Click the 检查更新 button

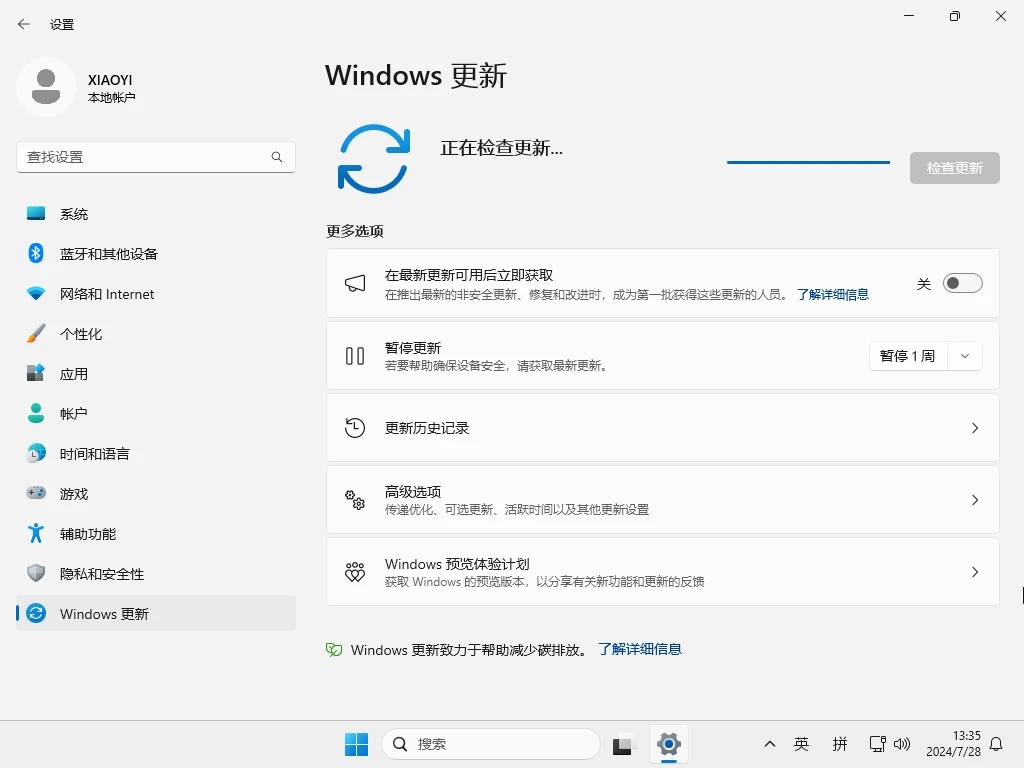[x=954, y=168]
